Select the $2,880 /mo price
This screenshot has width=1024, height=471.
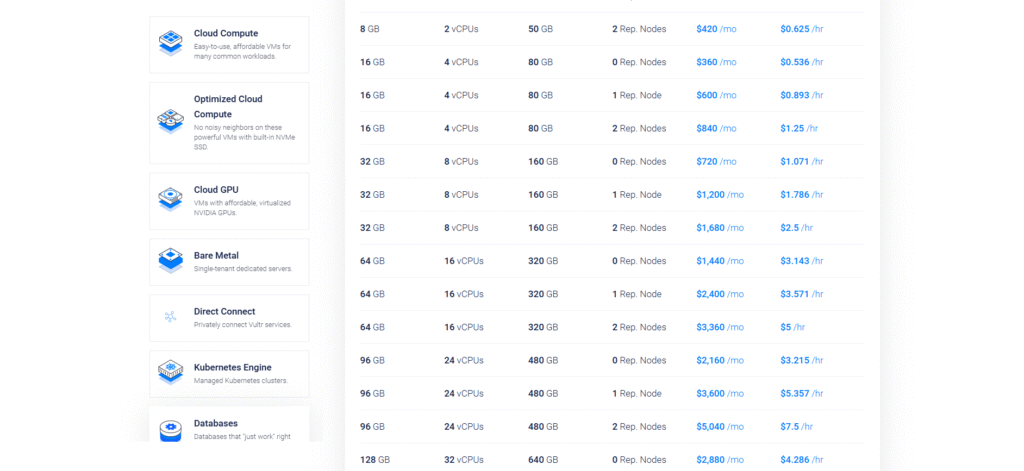720,460
